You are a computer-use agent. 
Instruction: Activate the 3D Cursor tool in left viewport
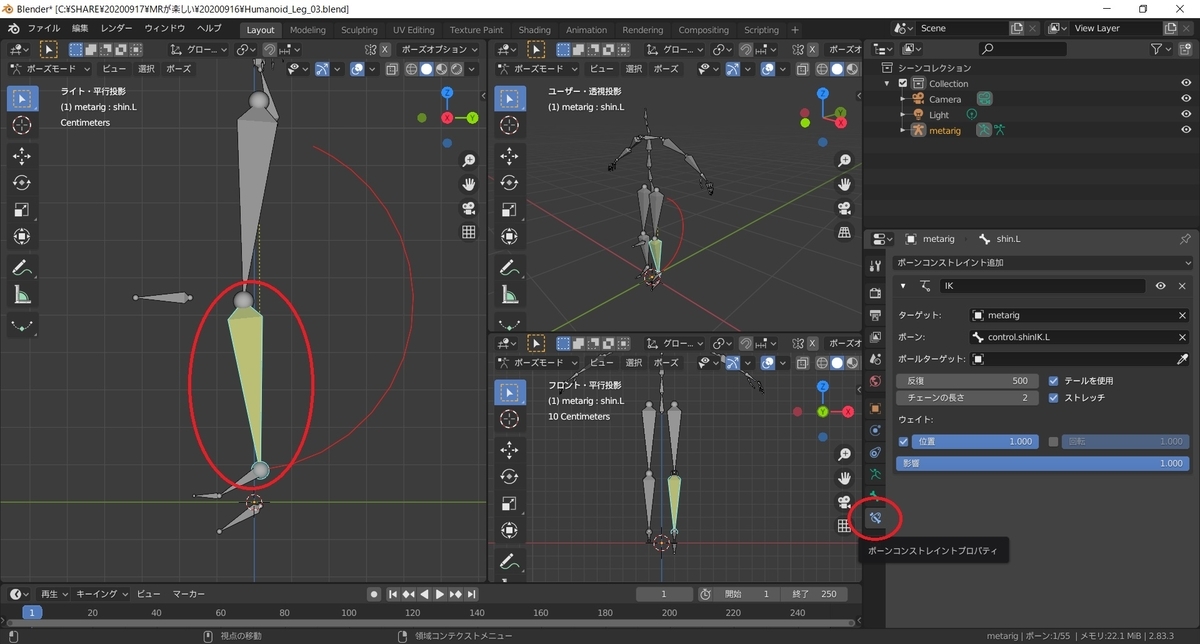pos(22,124)
